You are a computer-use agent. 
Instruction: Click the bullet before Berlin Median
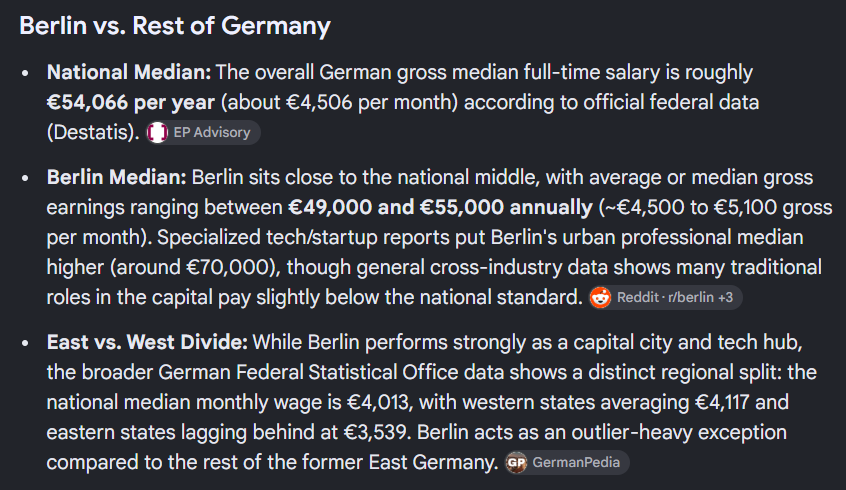click(25, 178)
